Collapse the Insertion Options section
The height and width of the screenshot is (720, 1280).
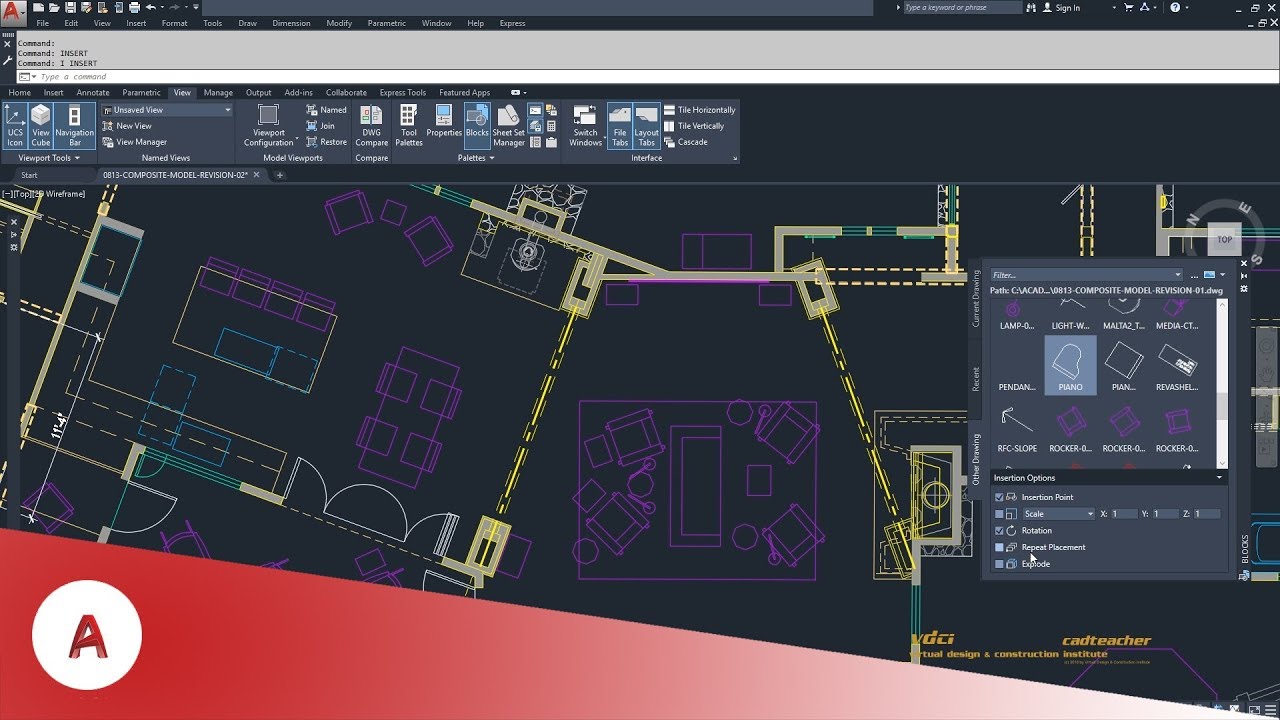tap(1219, 478)
